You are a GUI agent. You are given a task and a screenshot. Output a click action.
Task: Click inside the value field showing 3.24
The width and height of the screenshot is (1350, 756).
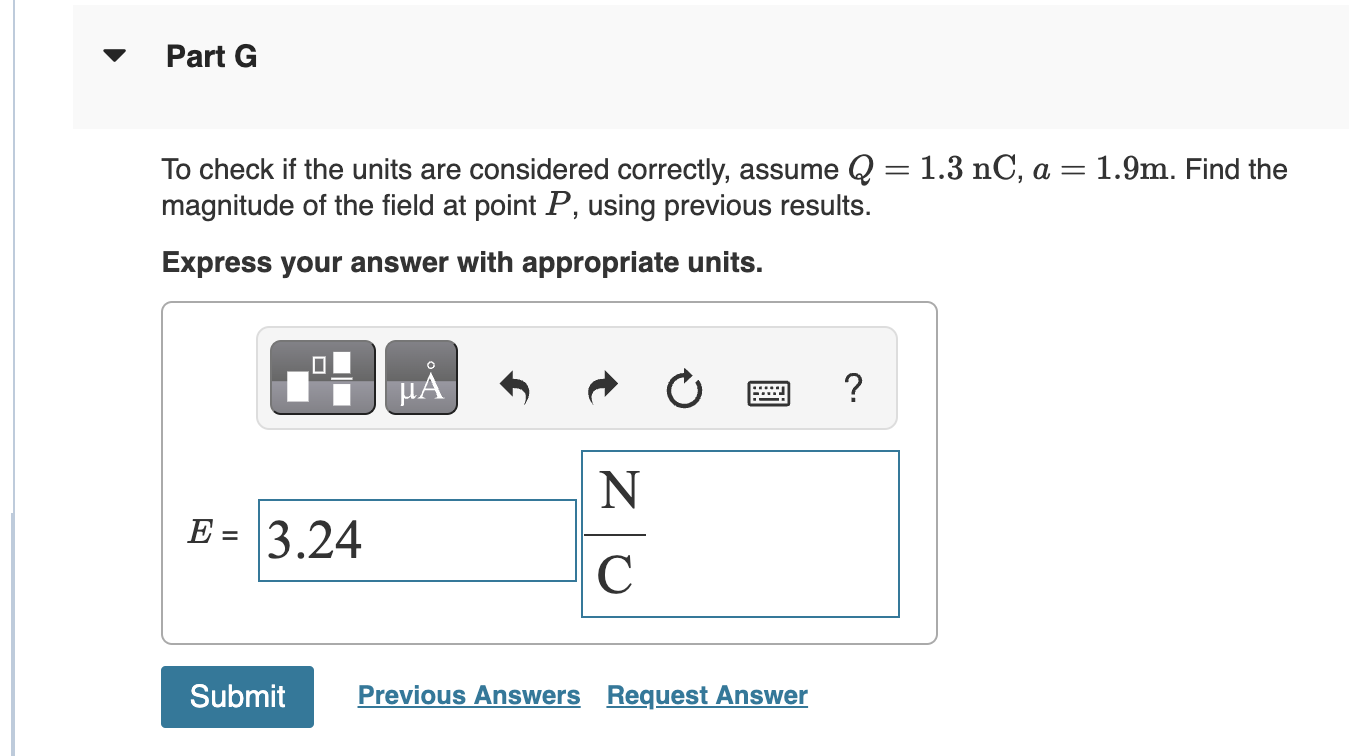coord(415,540)
